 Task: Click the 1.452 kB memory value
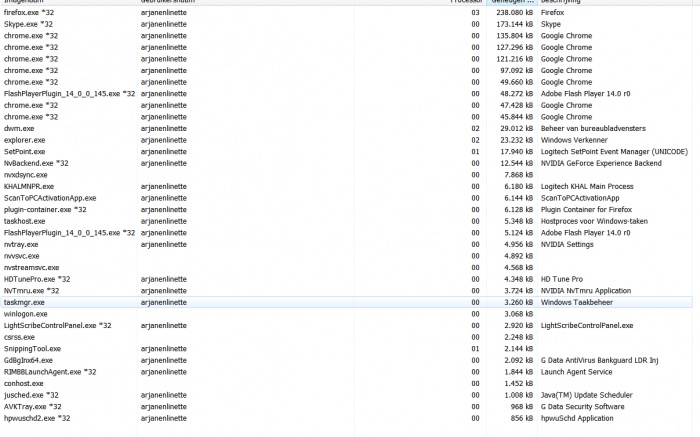[x=518, y=384]
